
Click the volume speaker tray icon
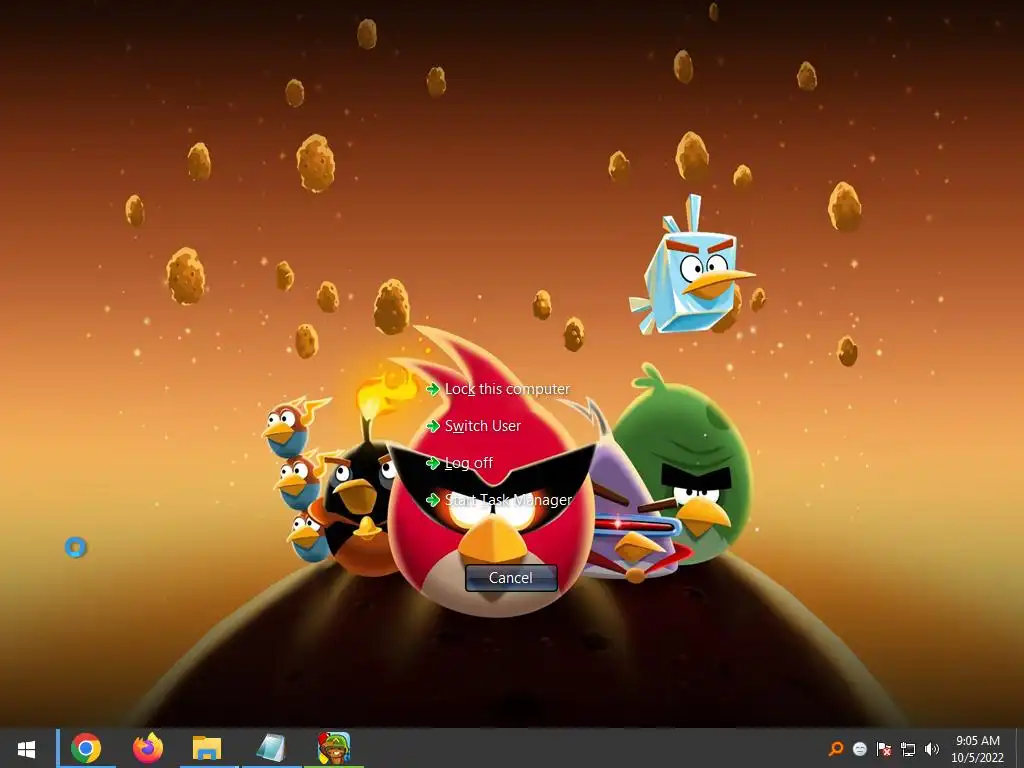pos(932,748)
